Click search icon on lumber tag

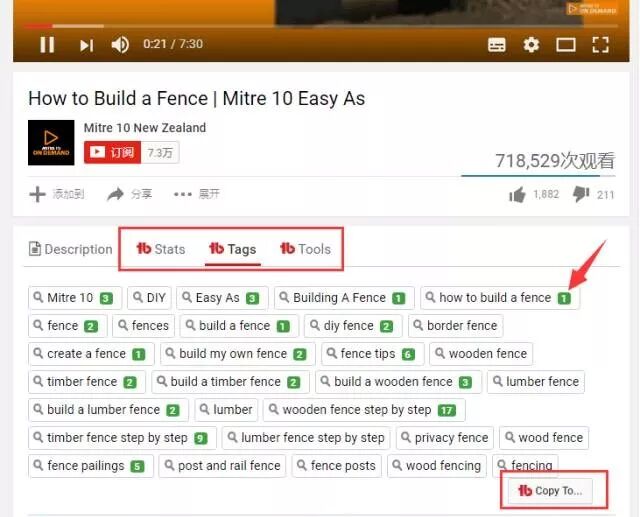(204, 409)
